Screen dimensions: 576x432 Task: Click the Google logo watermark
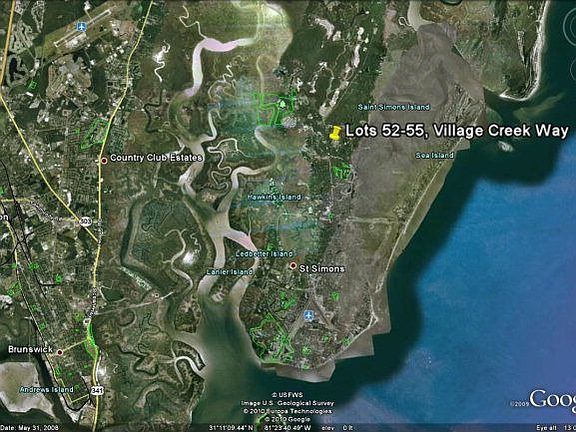(x=552, y=400)
